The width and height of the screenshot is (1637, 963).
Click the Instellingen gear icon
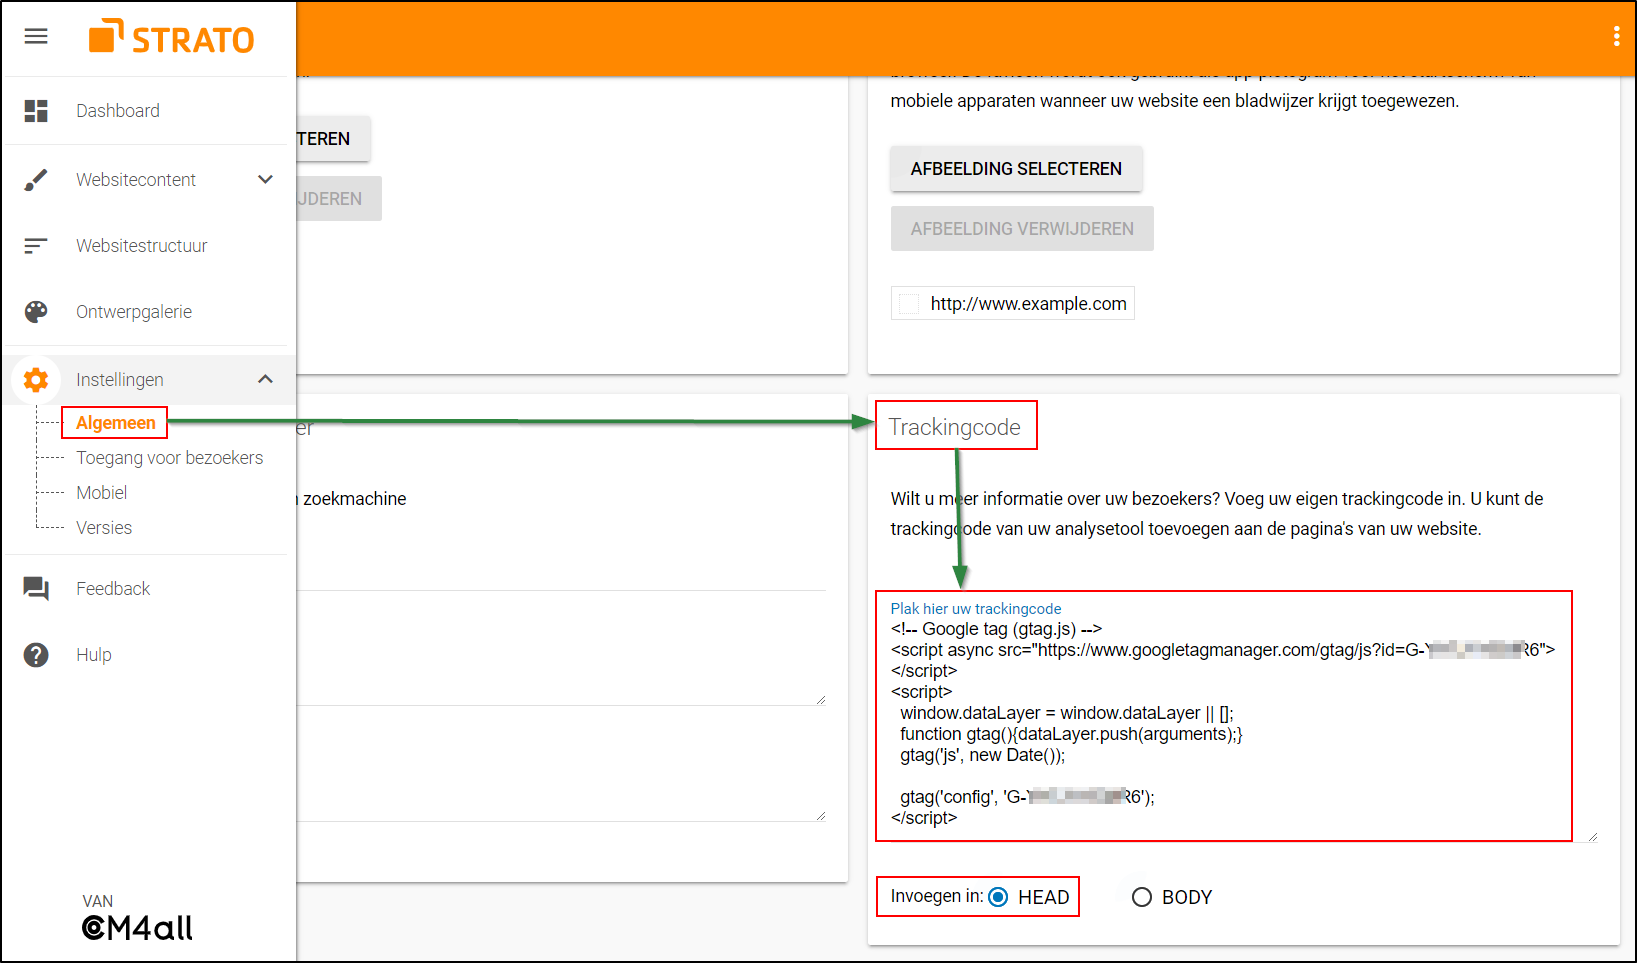(36, 380)
